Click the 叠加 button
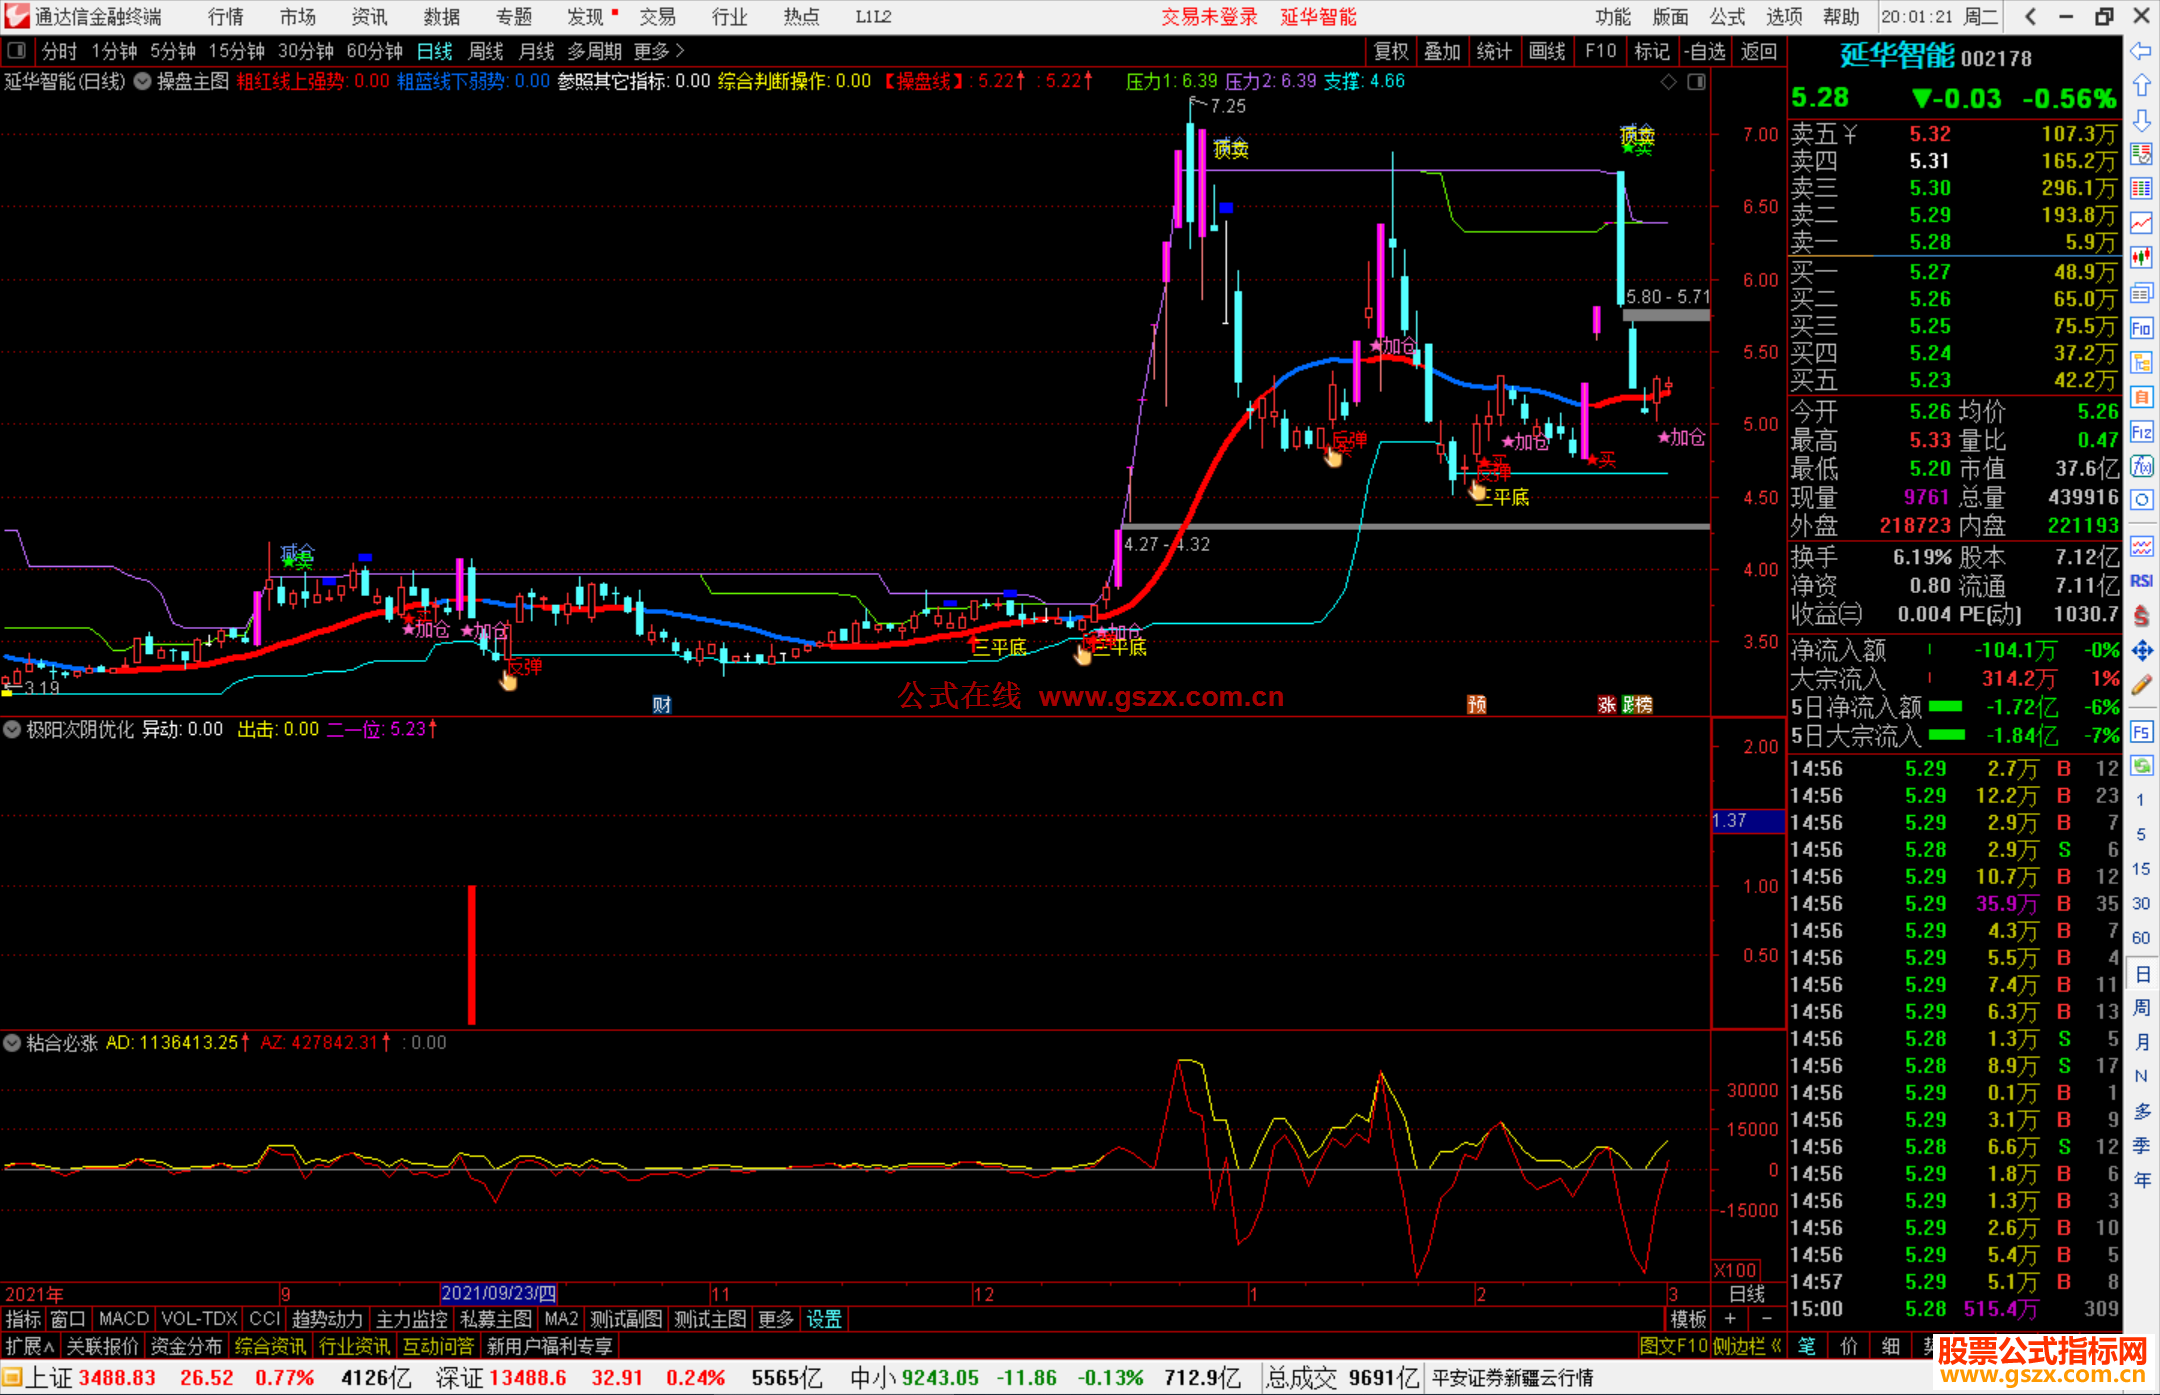The image size is (2160, 1395). coord(1442,51)
